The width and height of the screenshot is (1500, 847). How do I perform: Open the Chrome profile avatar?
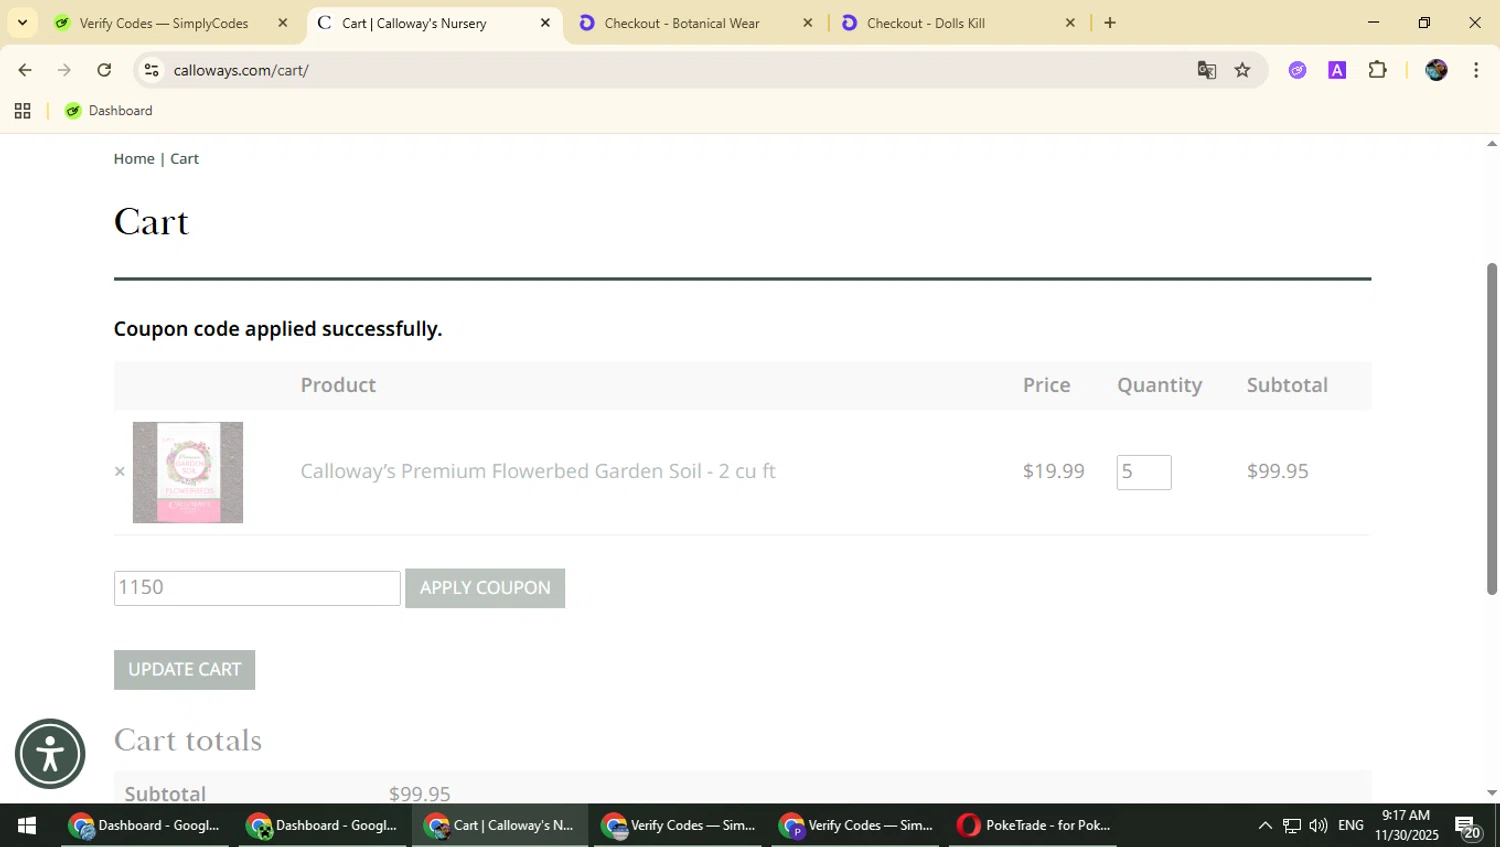(1436, 70)
